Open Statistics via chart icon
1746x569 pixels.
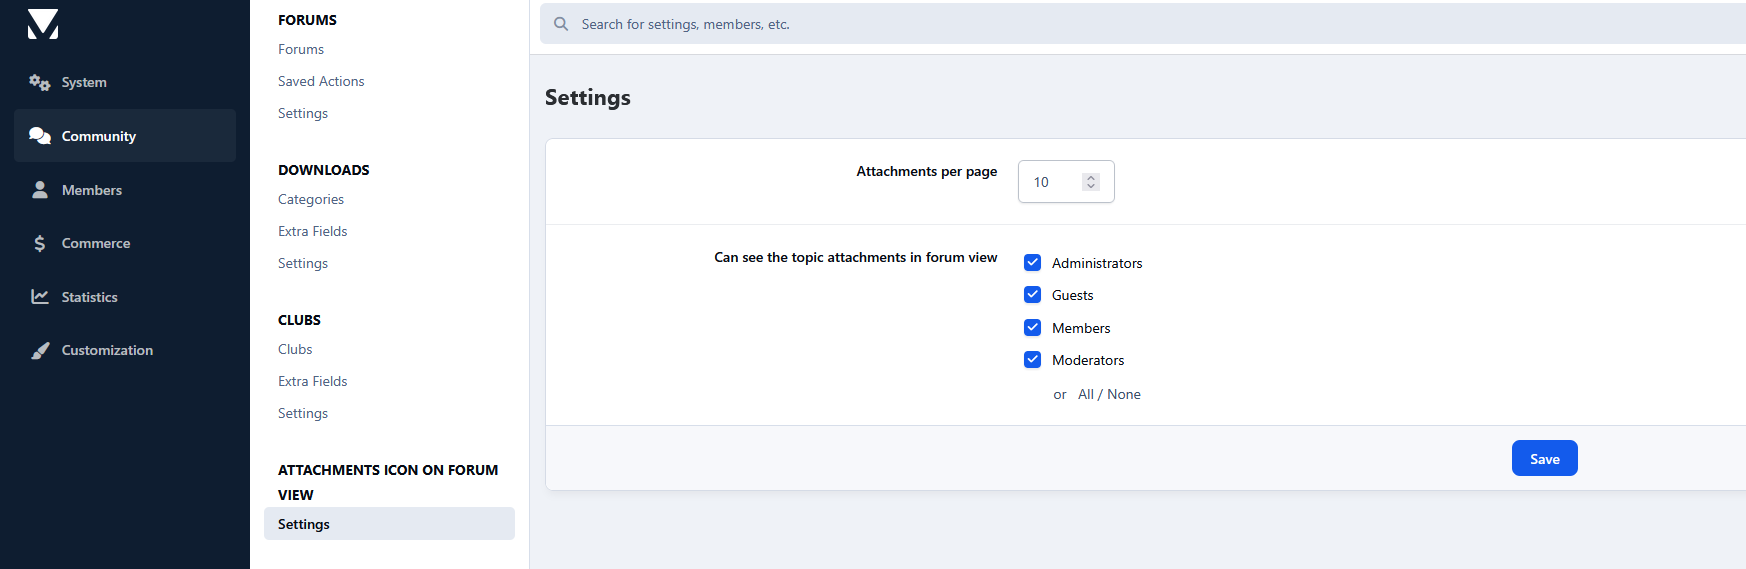[x=40, y=297]
